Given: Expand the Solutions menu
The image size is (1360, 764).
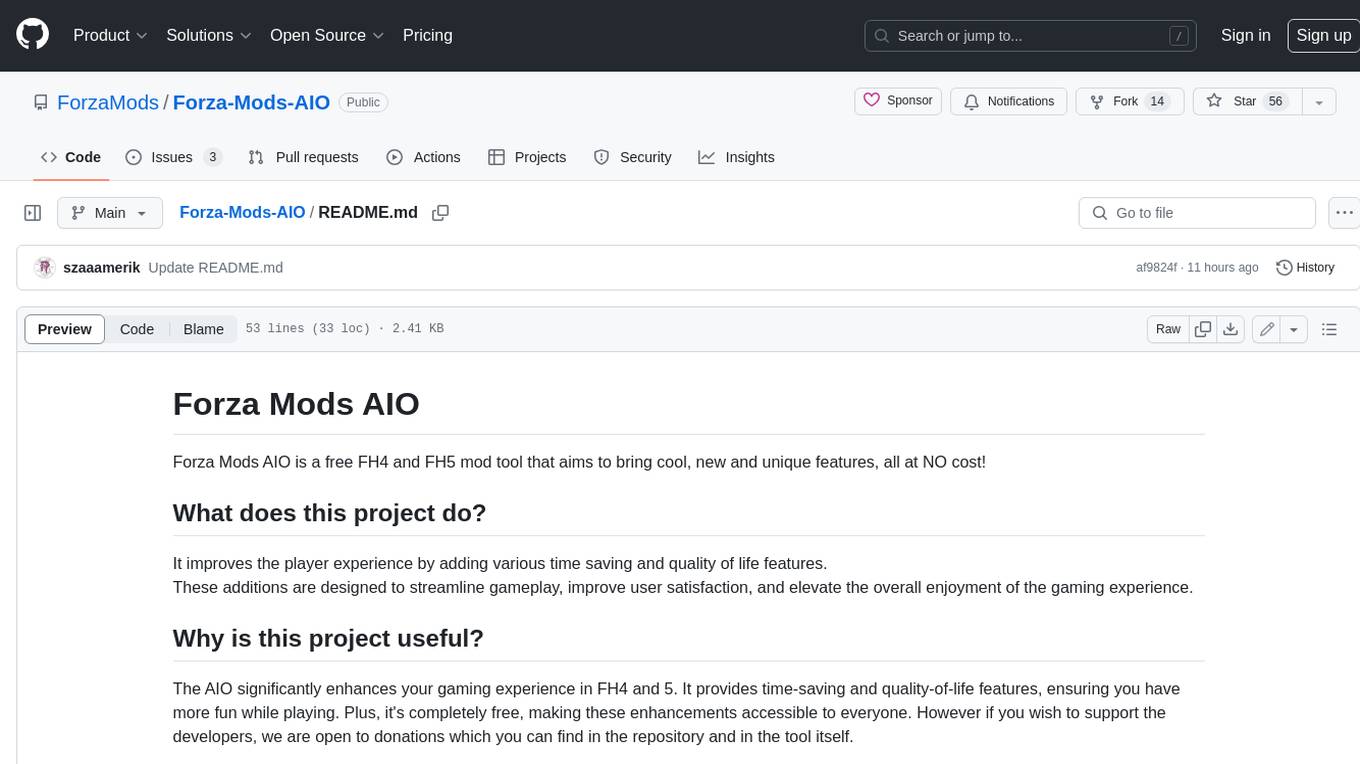Looking at the screenshot, I should click(209, 35).
